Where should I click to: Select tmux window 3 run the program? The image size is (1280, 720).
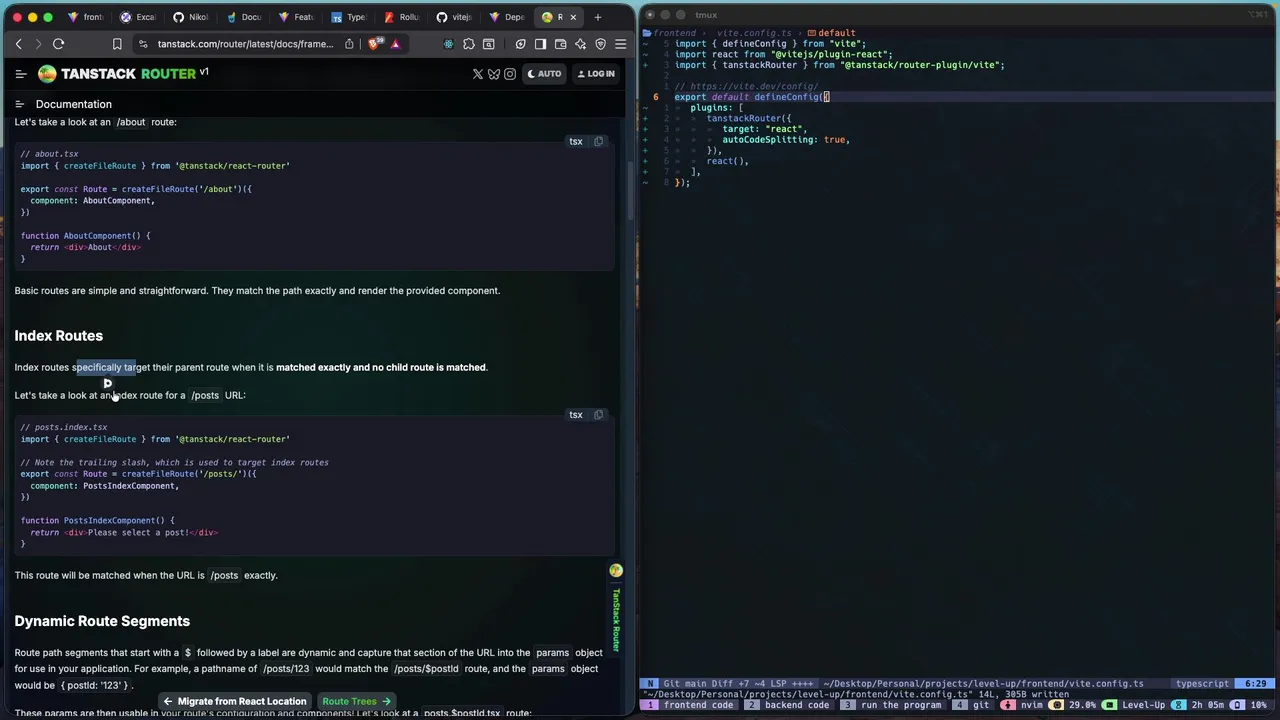[x=893, y=705]
